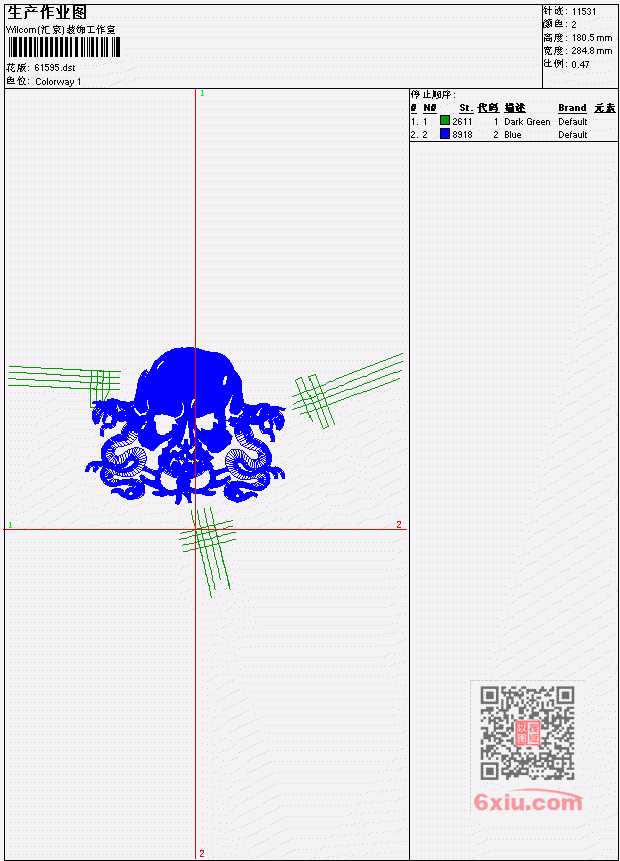Select the Dark Green description text

click(x=527, y=121)
